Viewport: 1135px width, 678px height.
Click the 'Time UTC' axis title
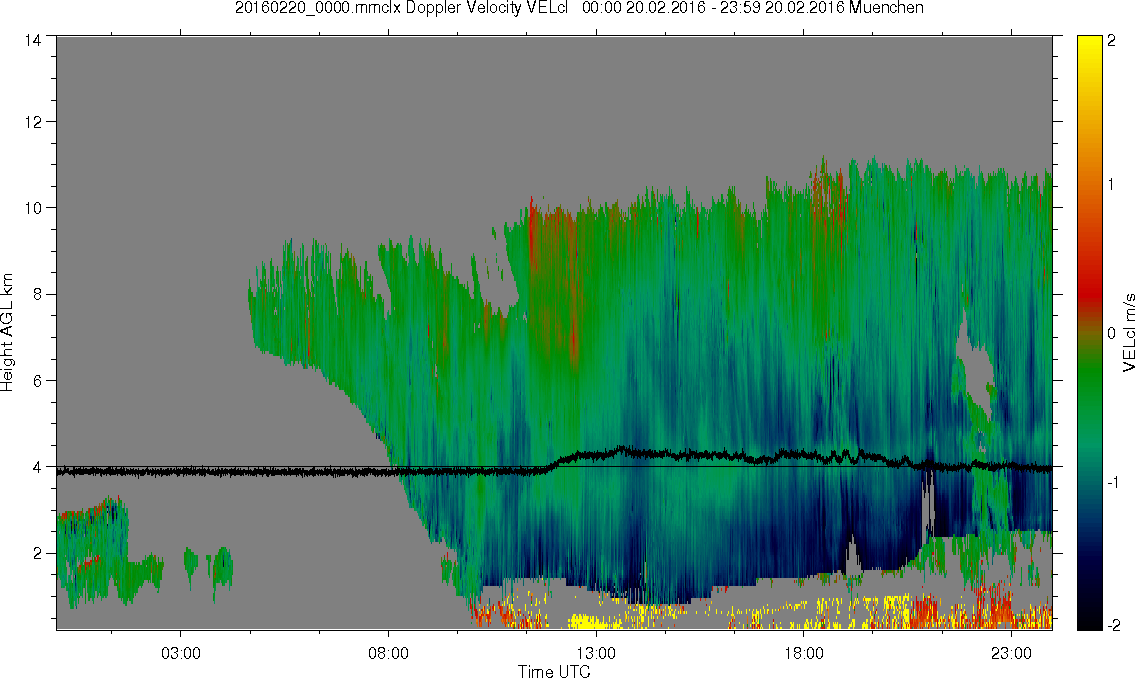[x=554, y=671]
